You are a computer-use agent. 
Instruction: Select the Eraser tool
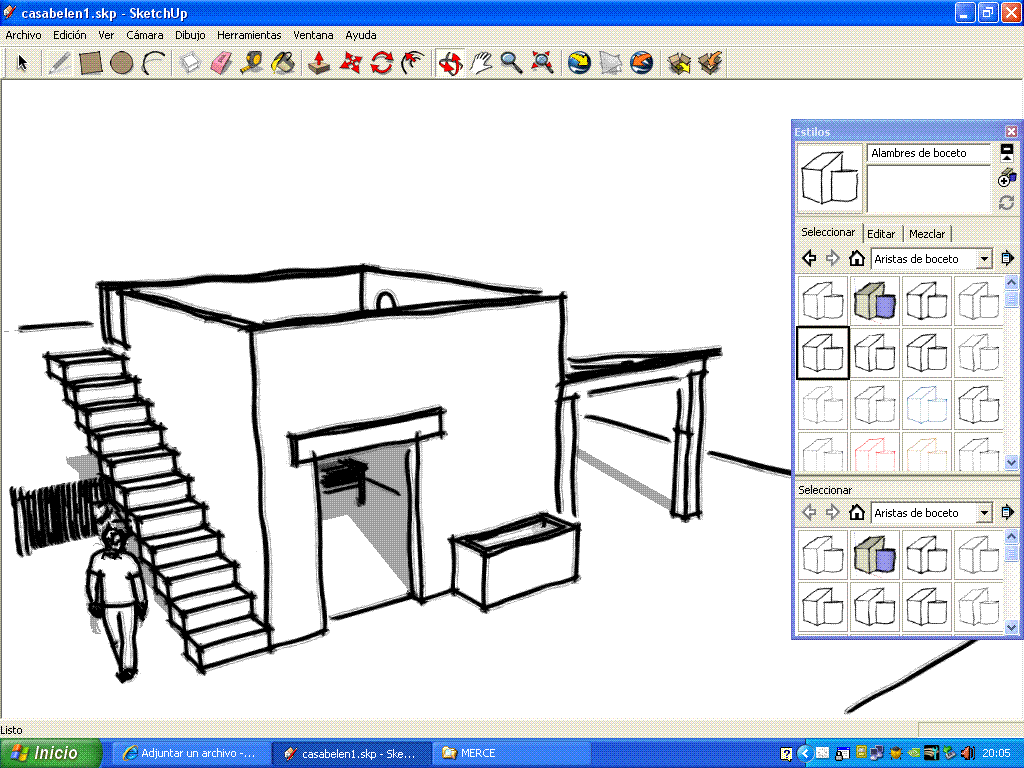point(221,63)
